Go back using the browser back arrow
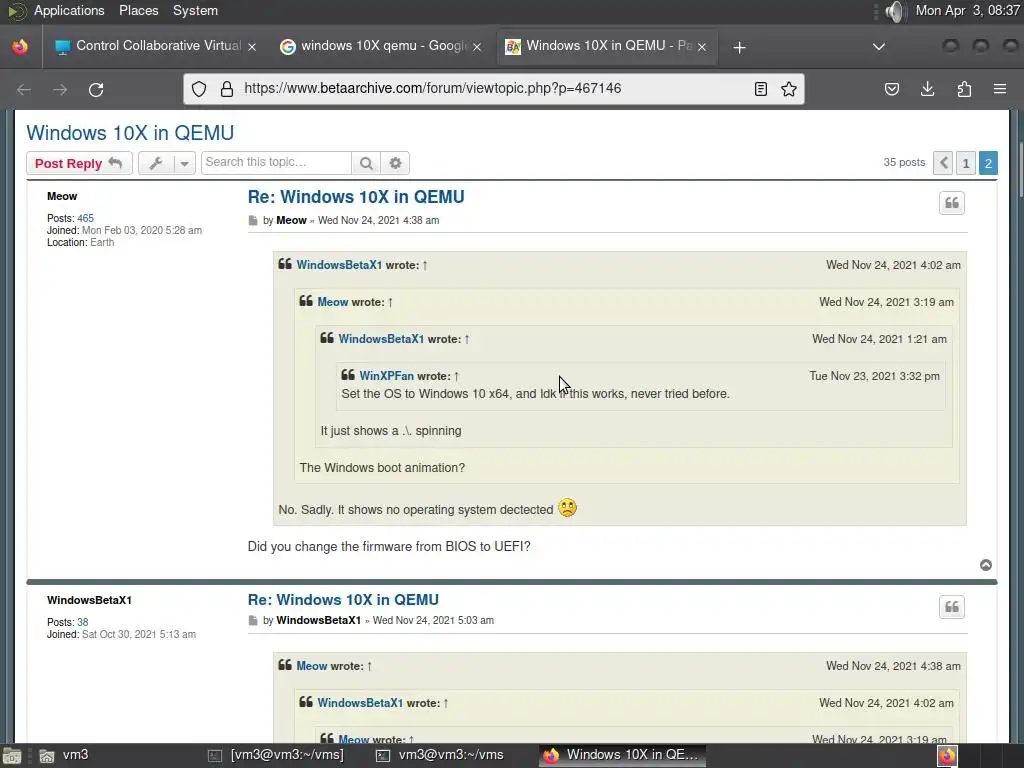This screenshot has height=768, width=1024. 24,89
